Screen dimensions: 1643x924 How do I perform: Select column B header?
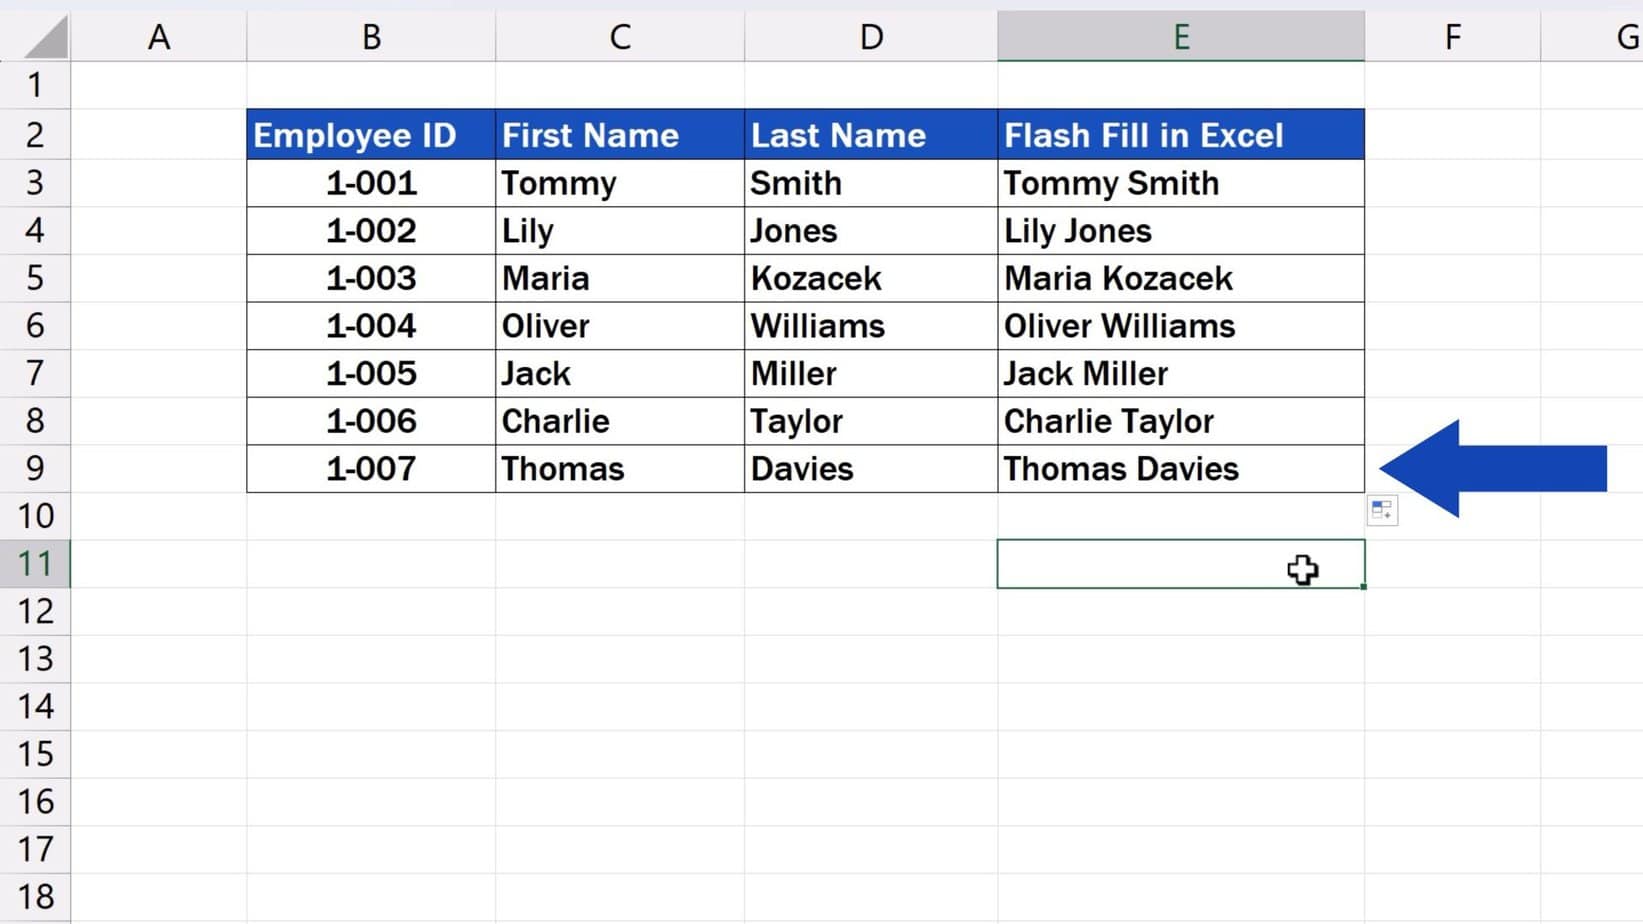371,37
